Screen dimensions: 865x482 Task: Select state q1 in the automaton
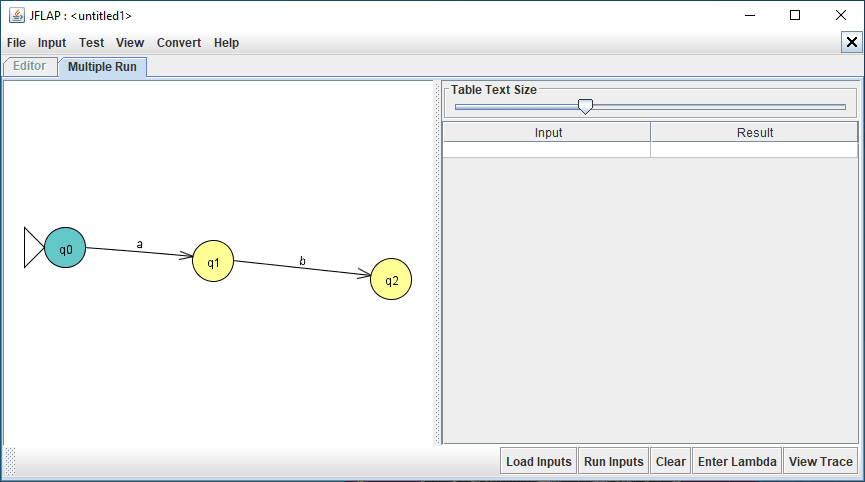point(213,261)
